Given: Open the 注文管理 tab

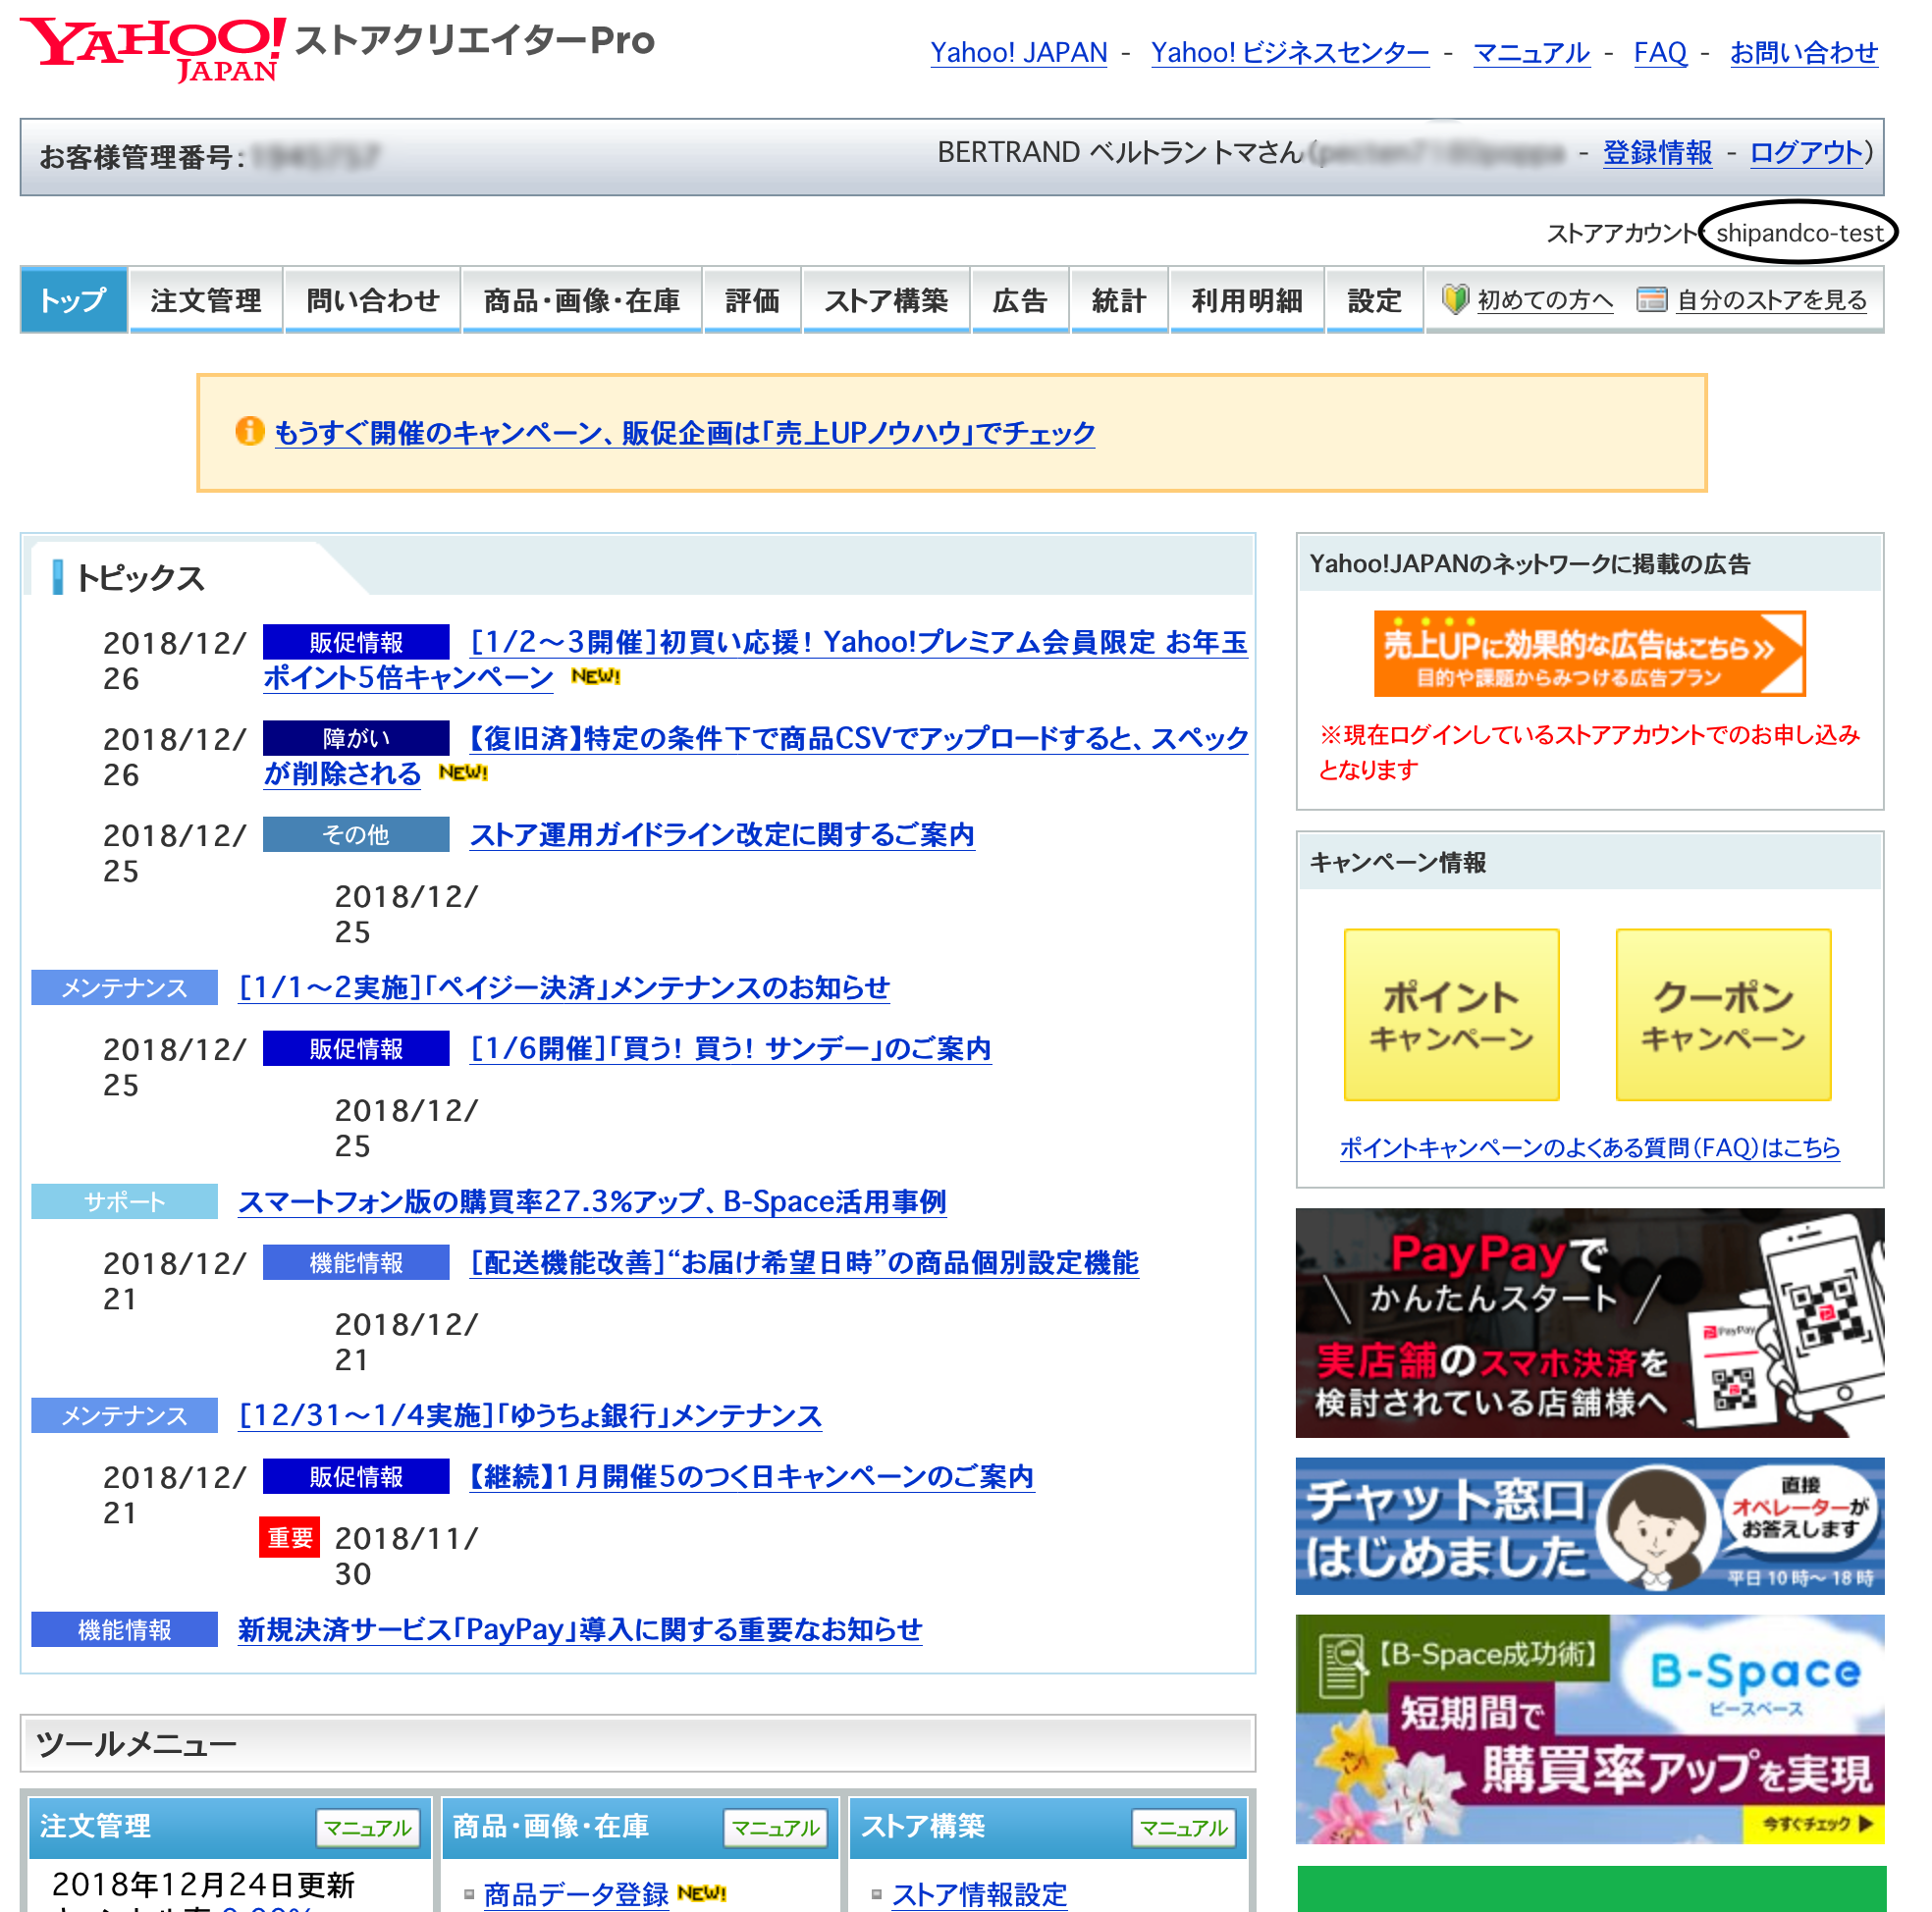Looking at the screenshot, I should point(206,300).
